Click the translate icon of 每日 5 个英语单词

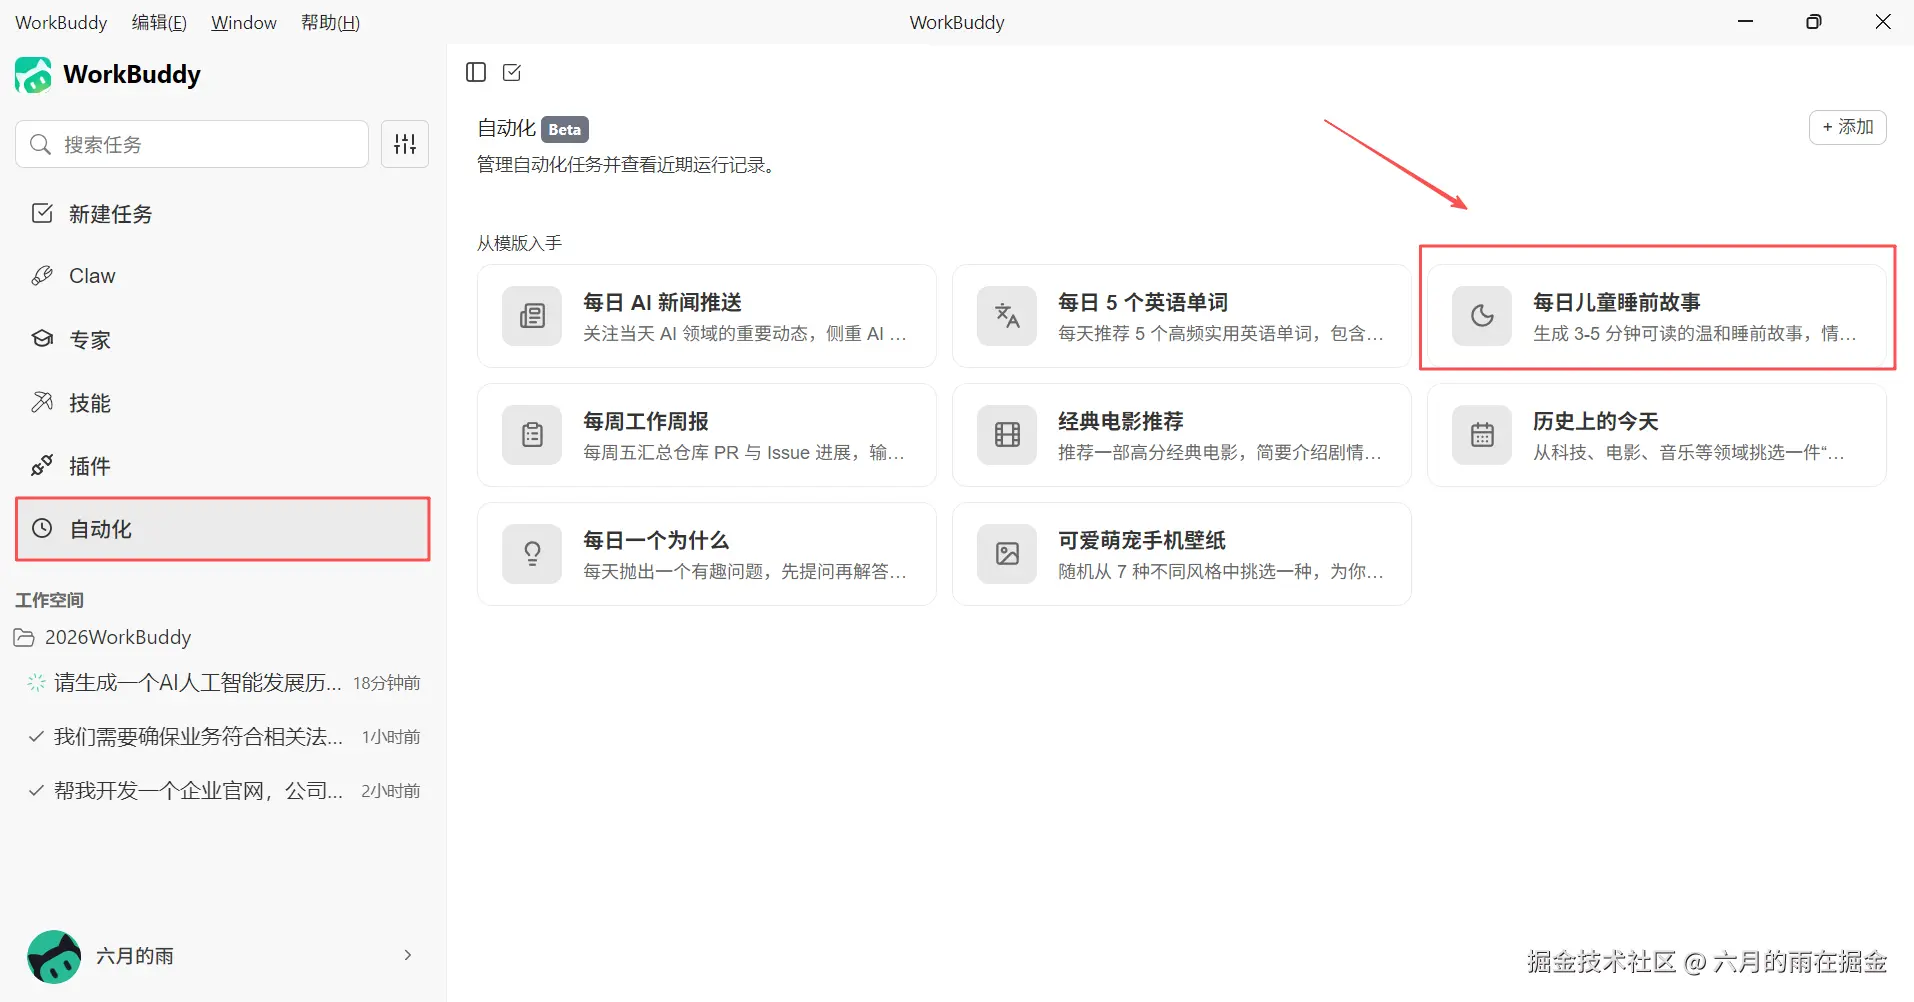coord(1007,316)
